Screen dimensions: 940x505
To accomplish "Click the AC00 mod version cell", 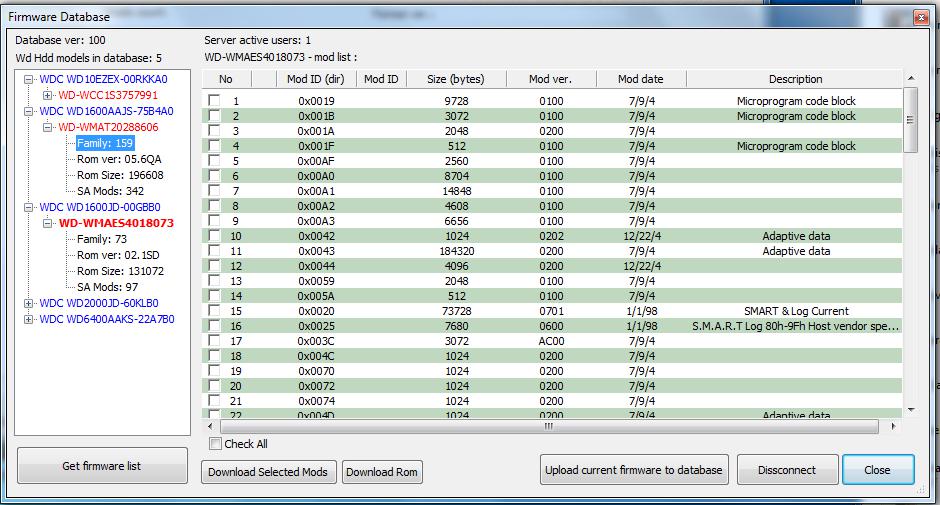I will coord(552,341).
